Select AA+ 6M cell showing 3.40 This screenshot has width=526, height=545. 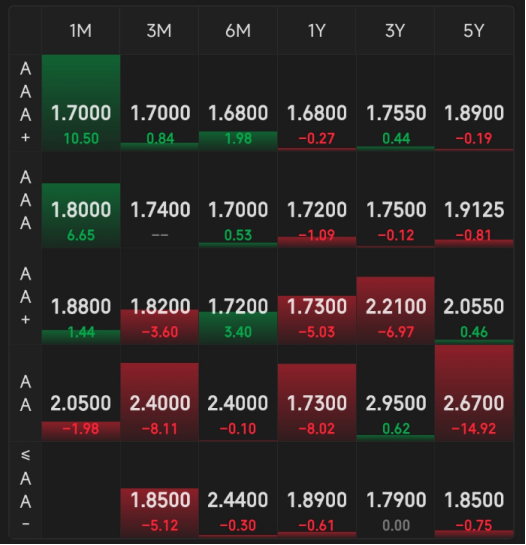238,296
